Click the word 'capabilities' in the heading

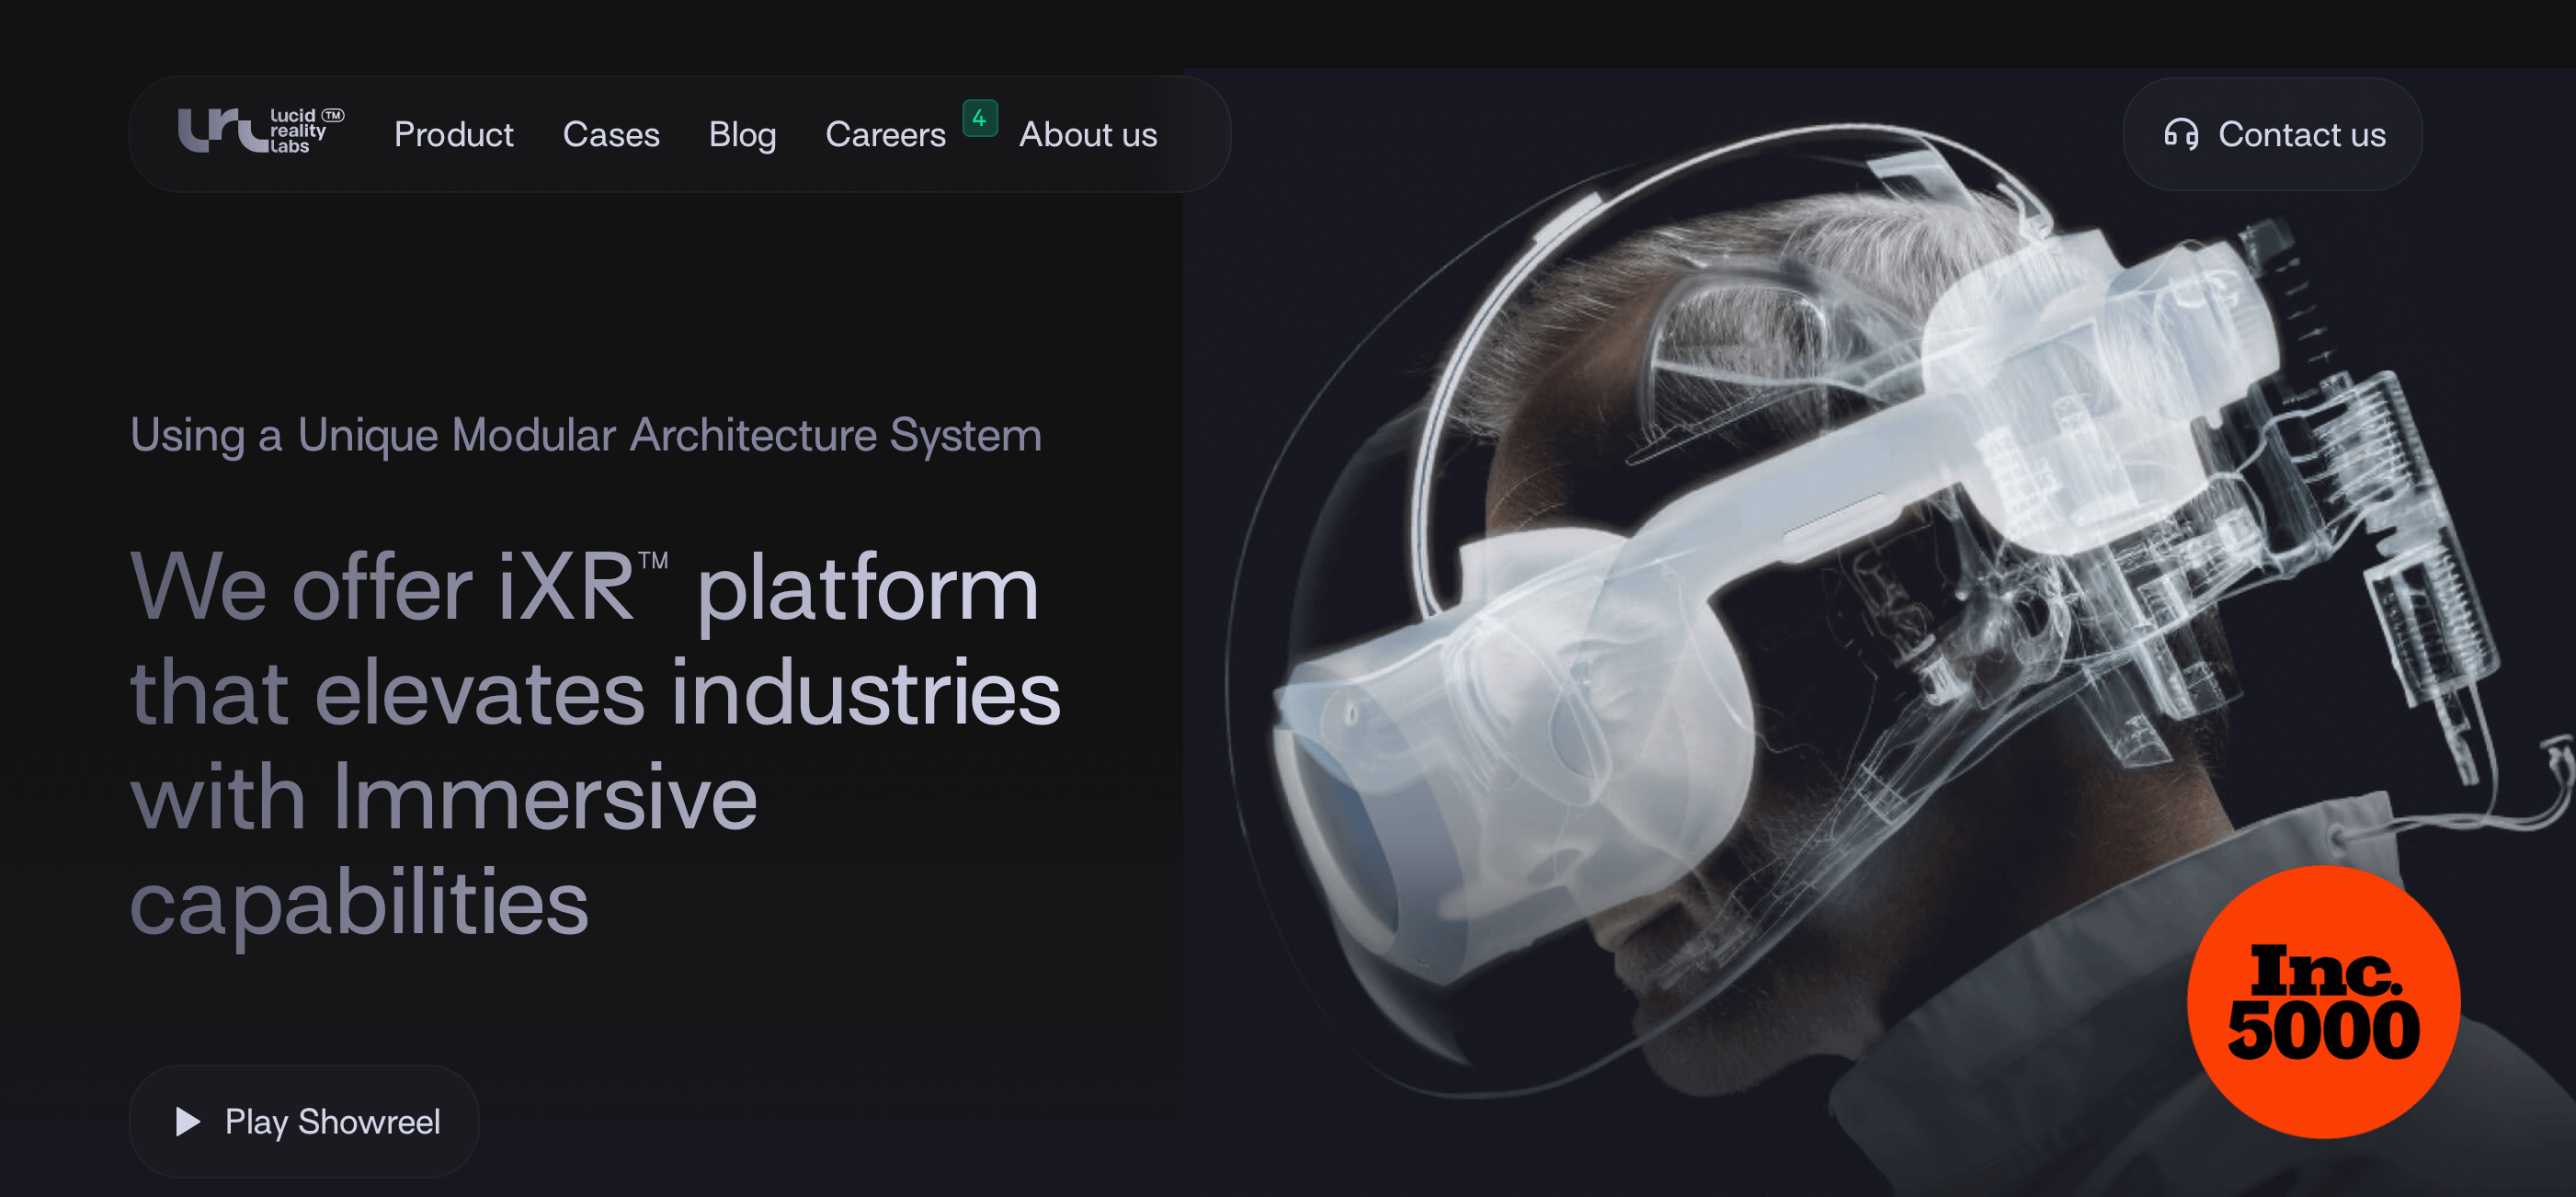pyautogui.click(x=359, y=902)
